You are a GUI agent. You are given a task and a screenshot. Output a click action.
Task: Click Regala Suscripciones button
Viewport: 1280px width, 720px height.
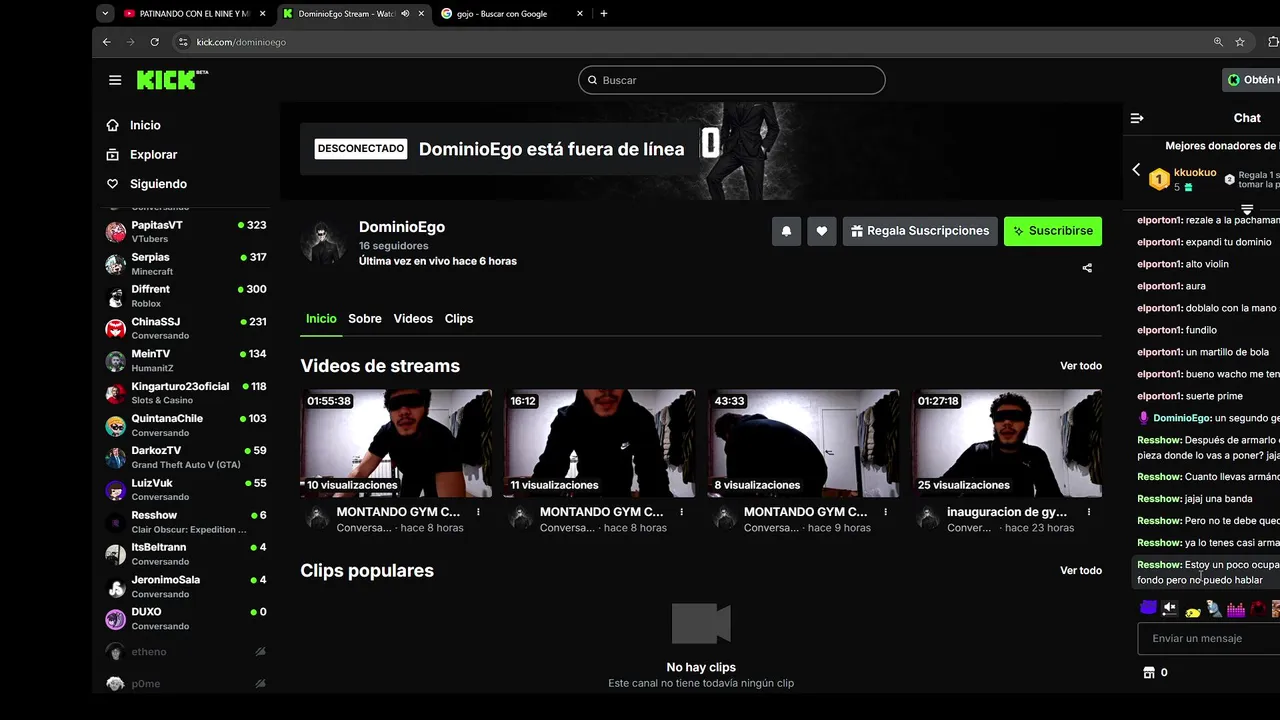click(x=920, y=231)
